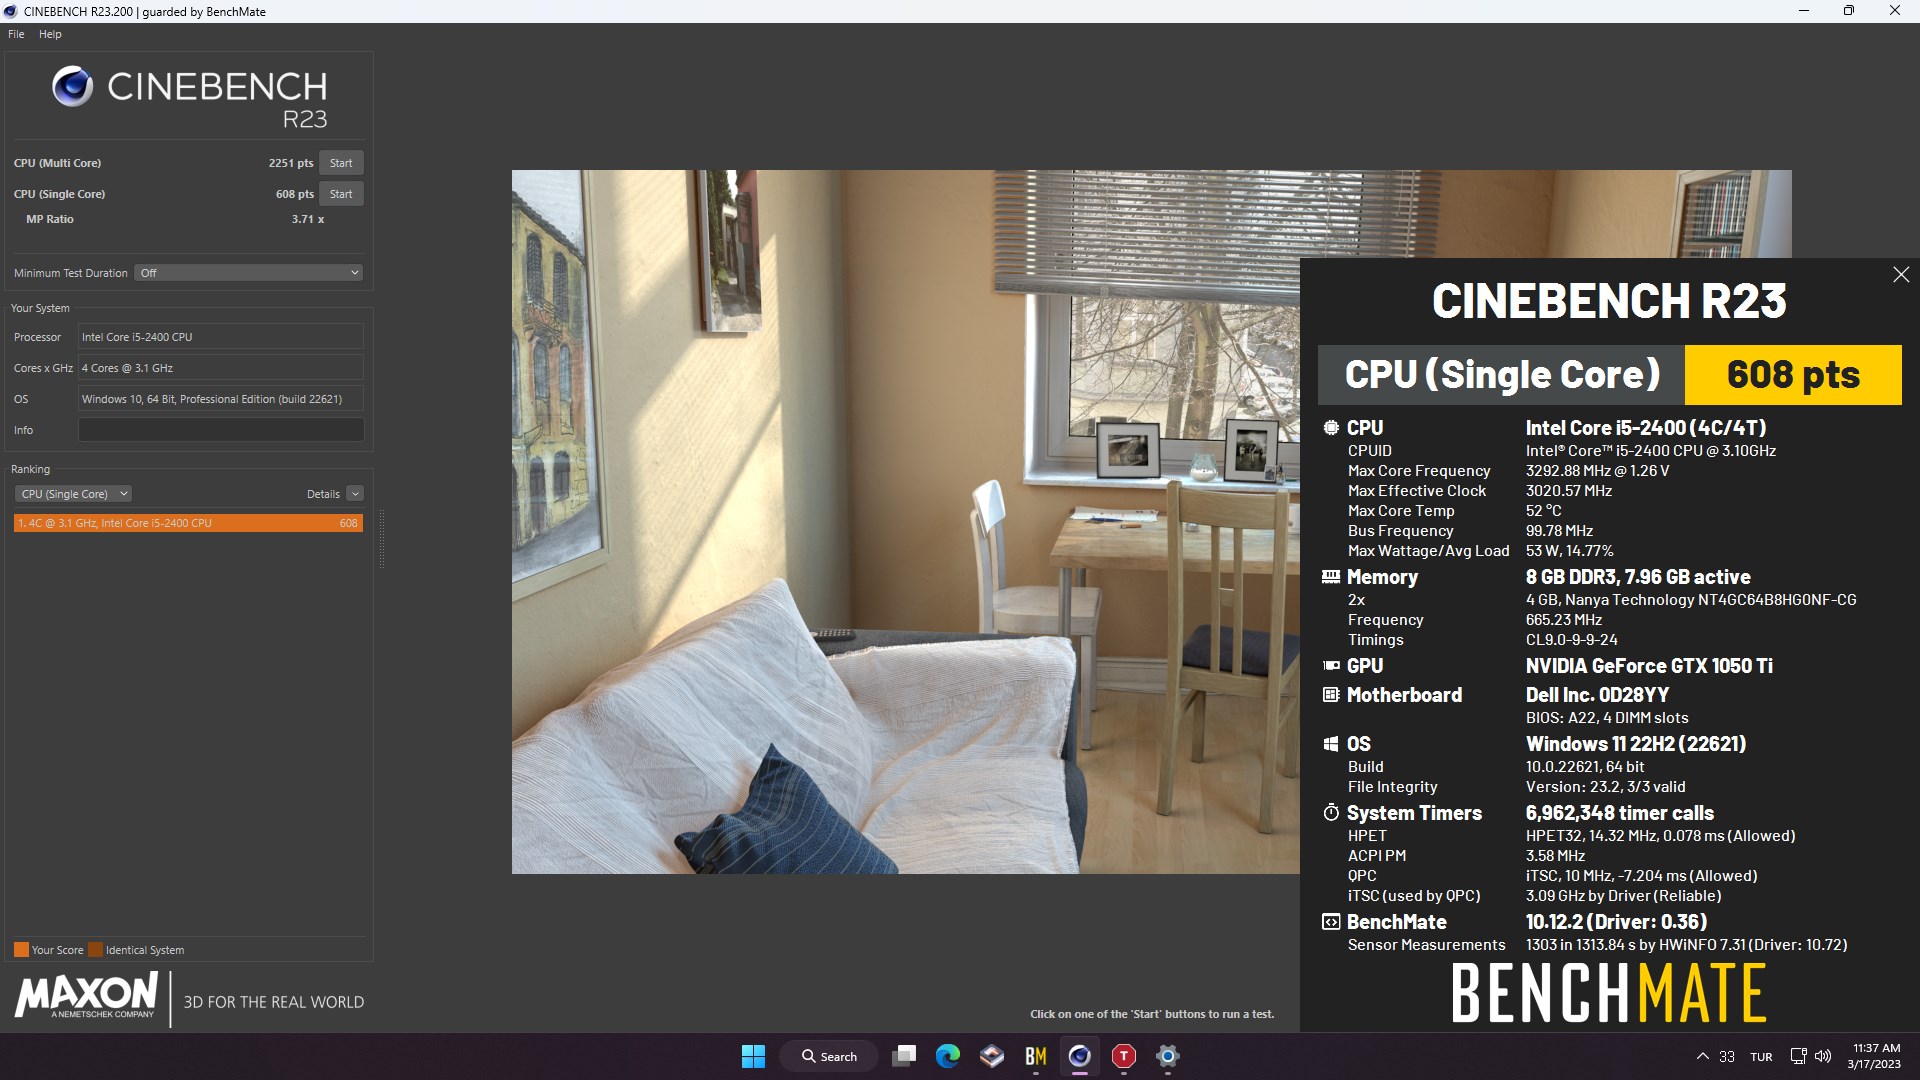Image resolution: width=1920 pixels, height=1080 pixels.
Task: Click the 608 pts yellow score badge
Action: pos(1793,375)
